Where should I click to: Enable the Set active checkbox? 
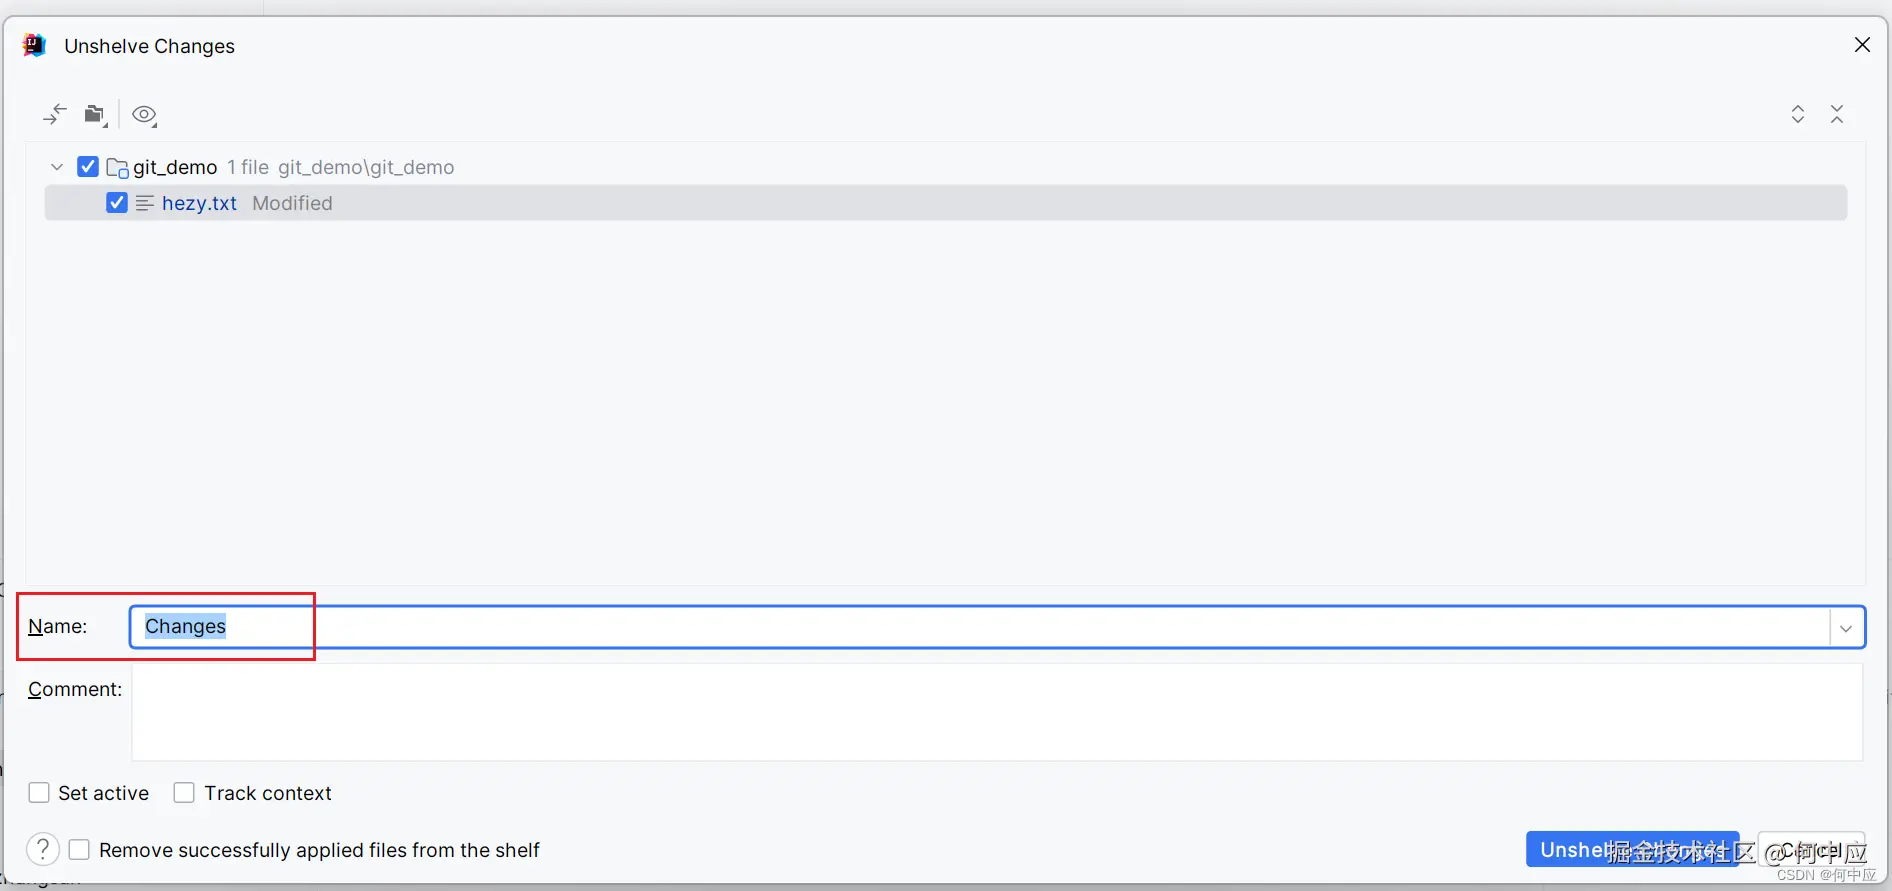coord(40,793)
